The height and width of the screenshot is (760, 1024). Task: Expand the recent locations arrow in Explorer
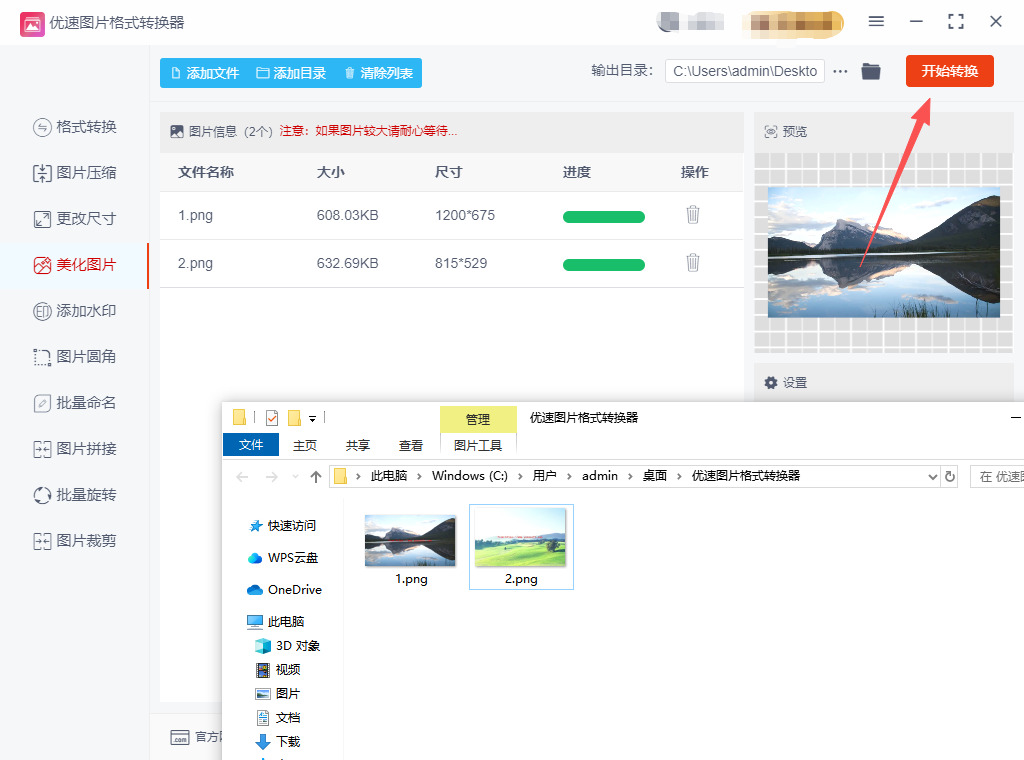point(295,477)
